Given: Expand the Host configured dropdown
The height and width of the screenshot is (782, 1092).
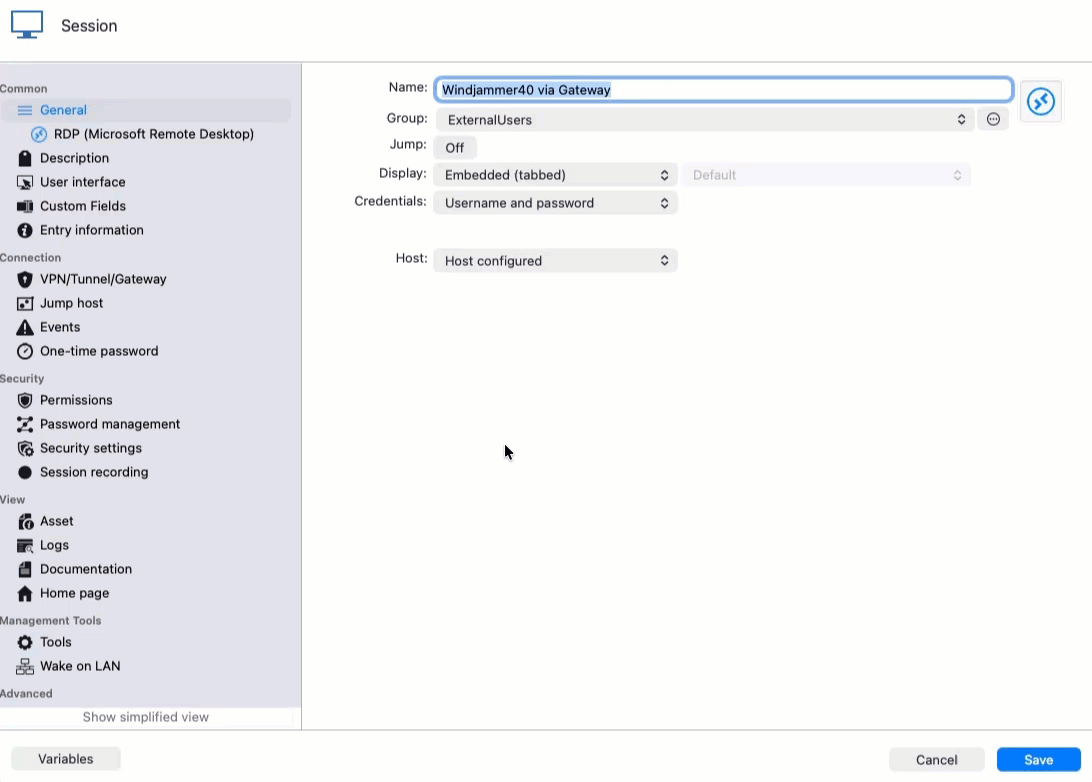Looking at the screenshot, I should click(x=555, y=261).
